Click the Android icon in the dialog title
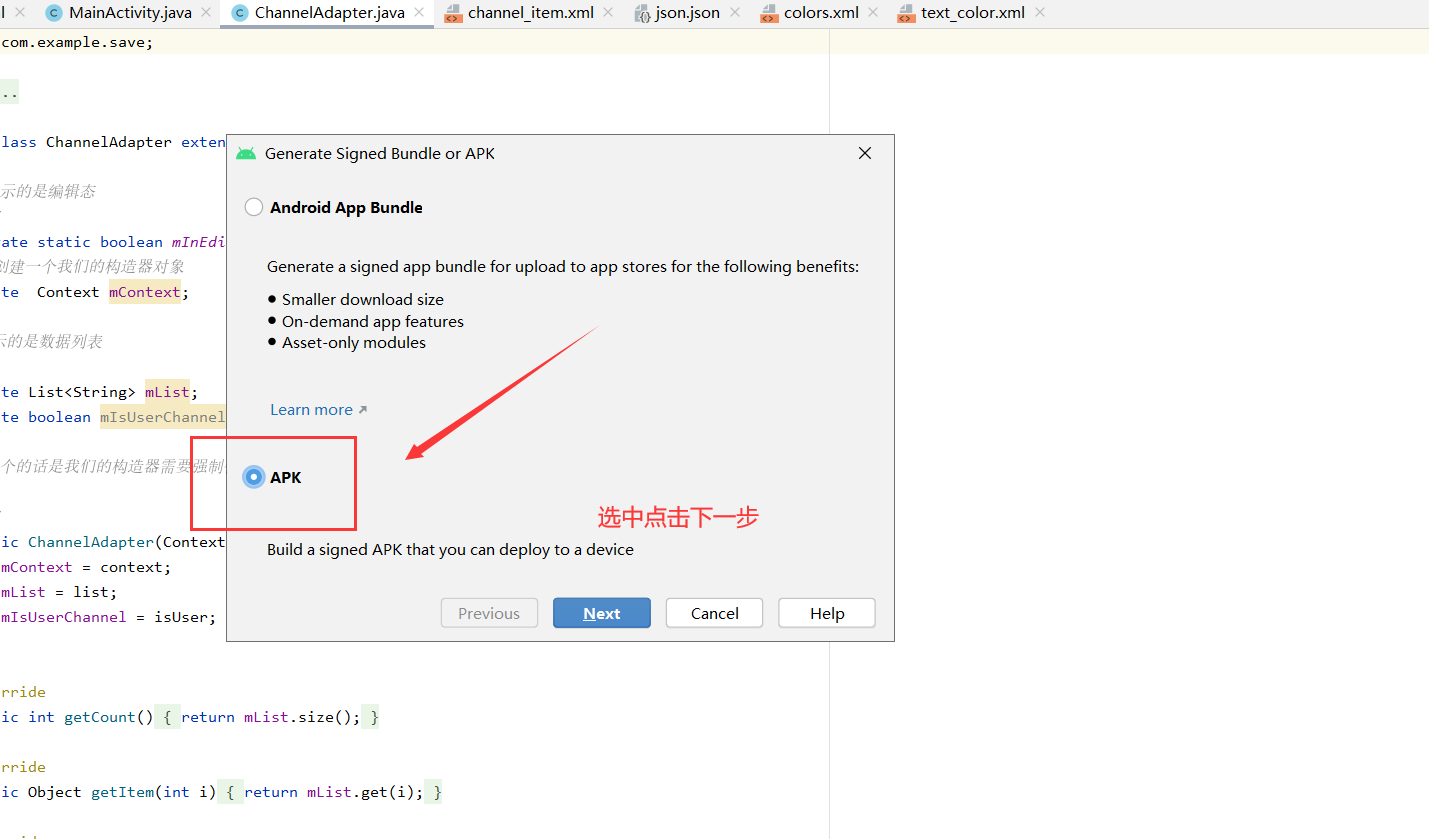 (x=246, y=153)
